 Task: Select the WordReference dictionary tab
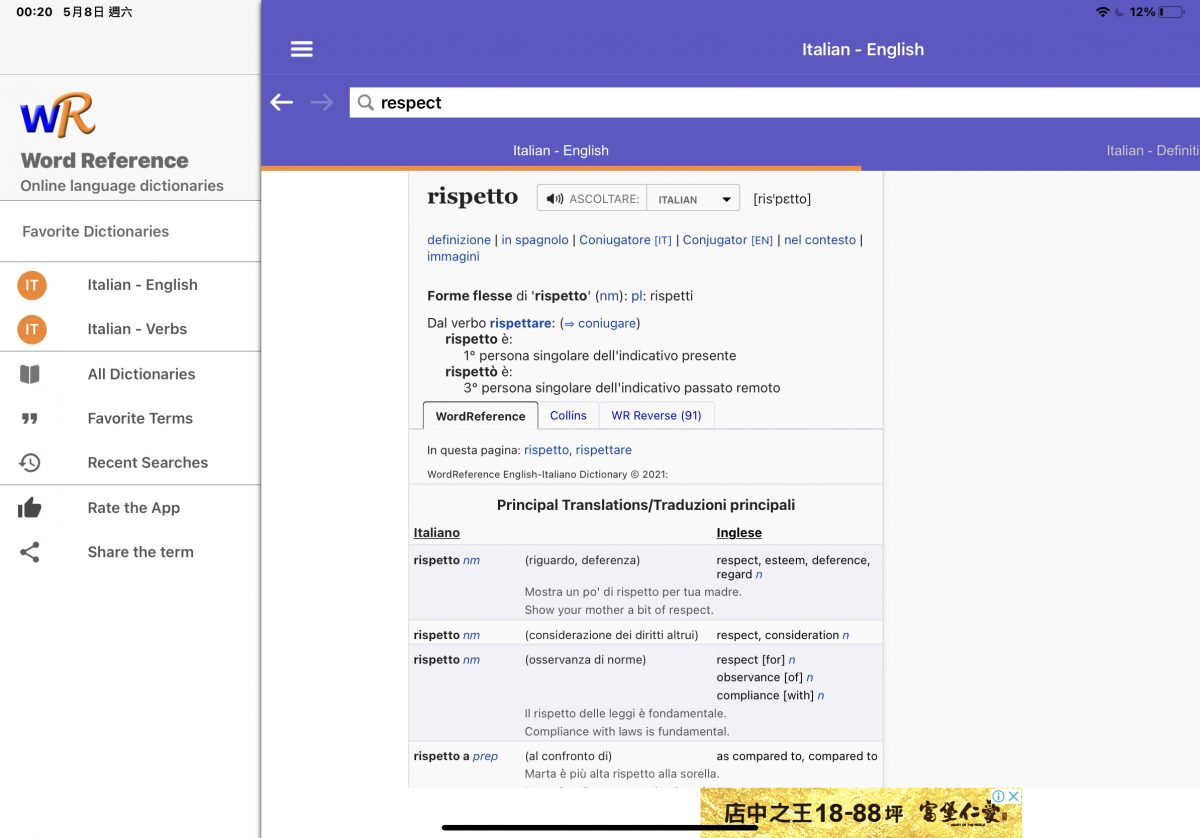[480, 416]
